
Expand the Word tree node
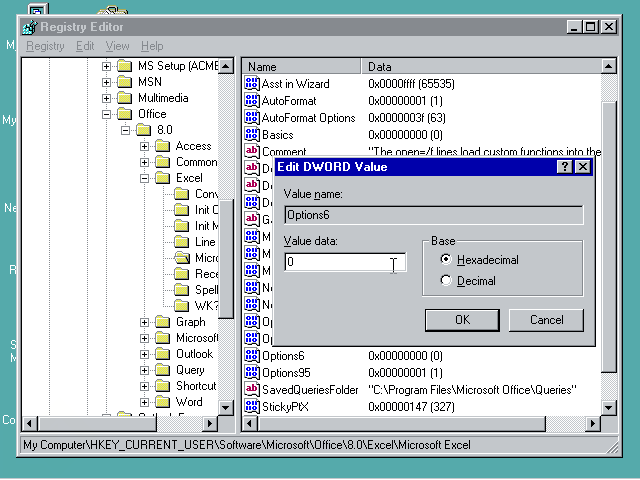[x=144, y=402]
